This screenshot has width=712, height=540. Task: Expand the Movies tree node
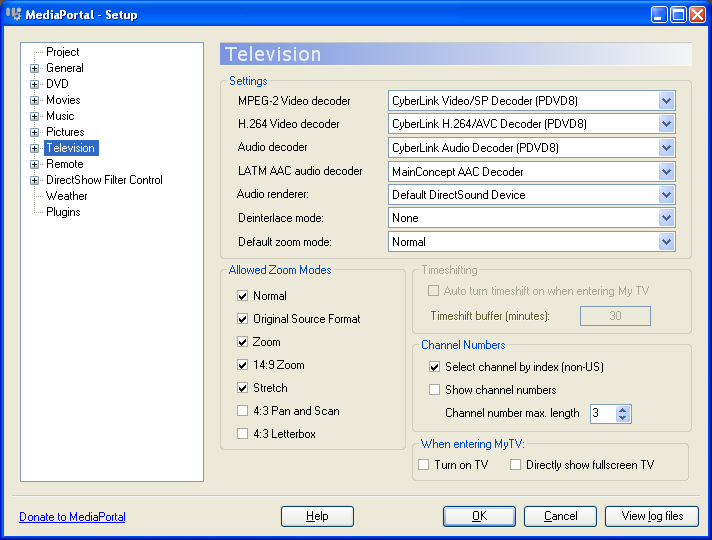tap(35, 100)
